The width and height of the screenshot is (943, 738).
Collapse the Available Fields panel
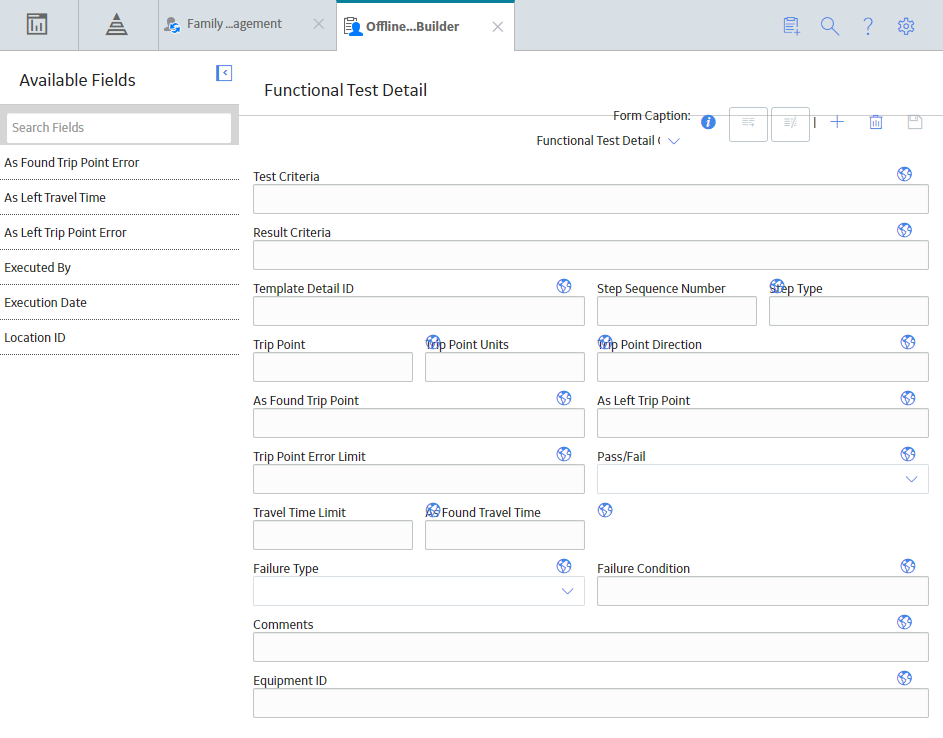click(x=224, y=73)
